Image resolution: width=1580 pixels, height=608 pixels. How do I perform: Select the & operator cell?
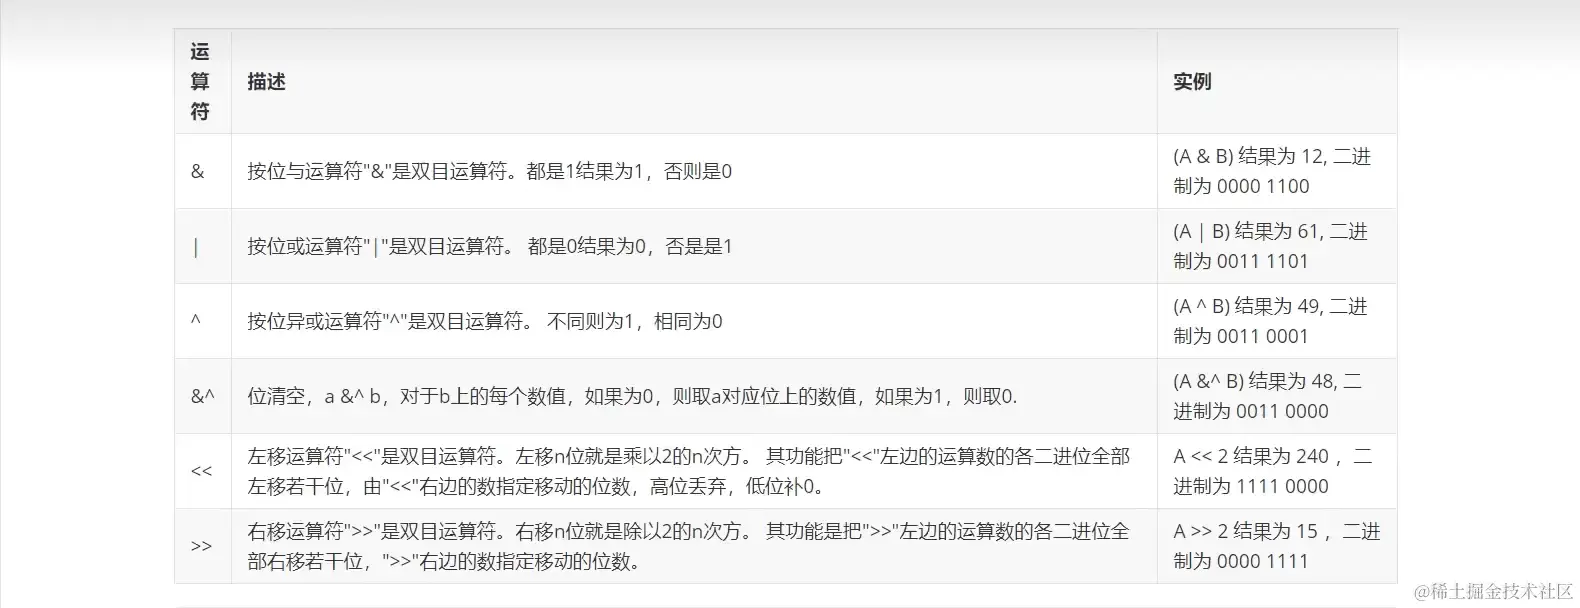(x=203, y=171)
